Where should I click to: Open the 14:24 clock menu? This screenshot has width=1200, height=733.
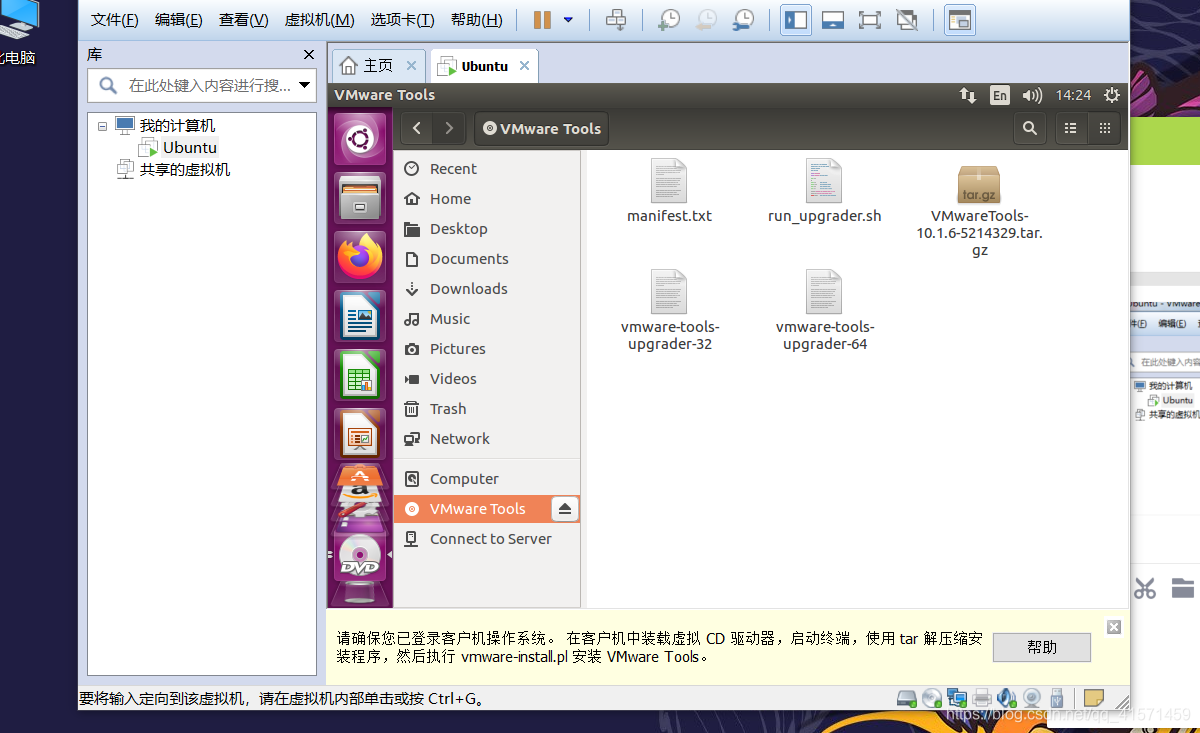coord(1073,95)
